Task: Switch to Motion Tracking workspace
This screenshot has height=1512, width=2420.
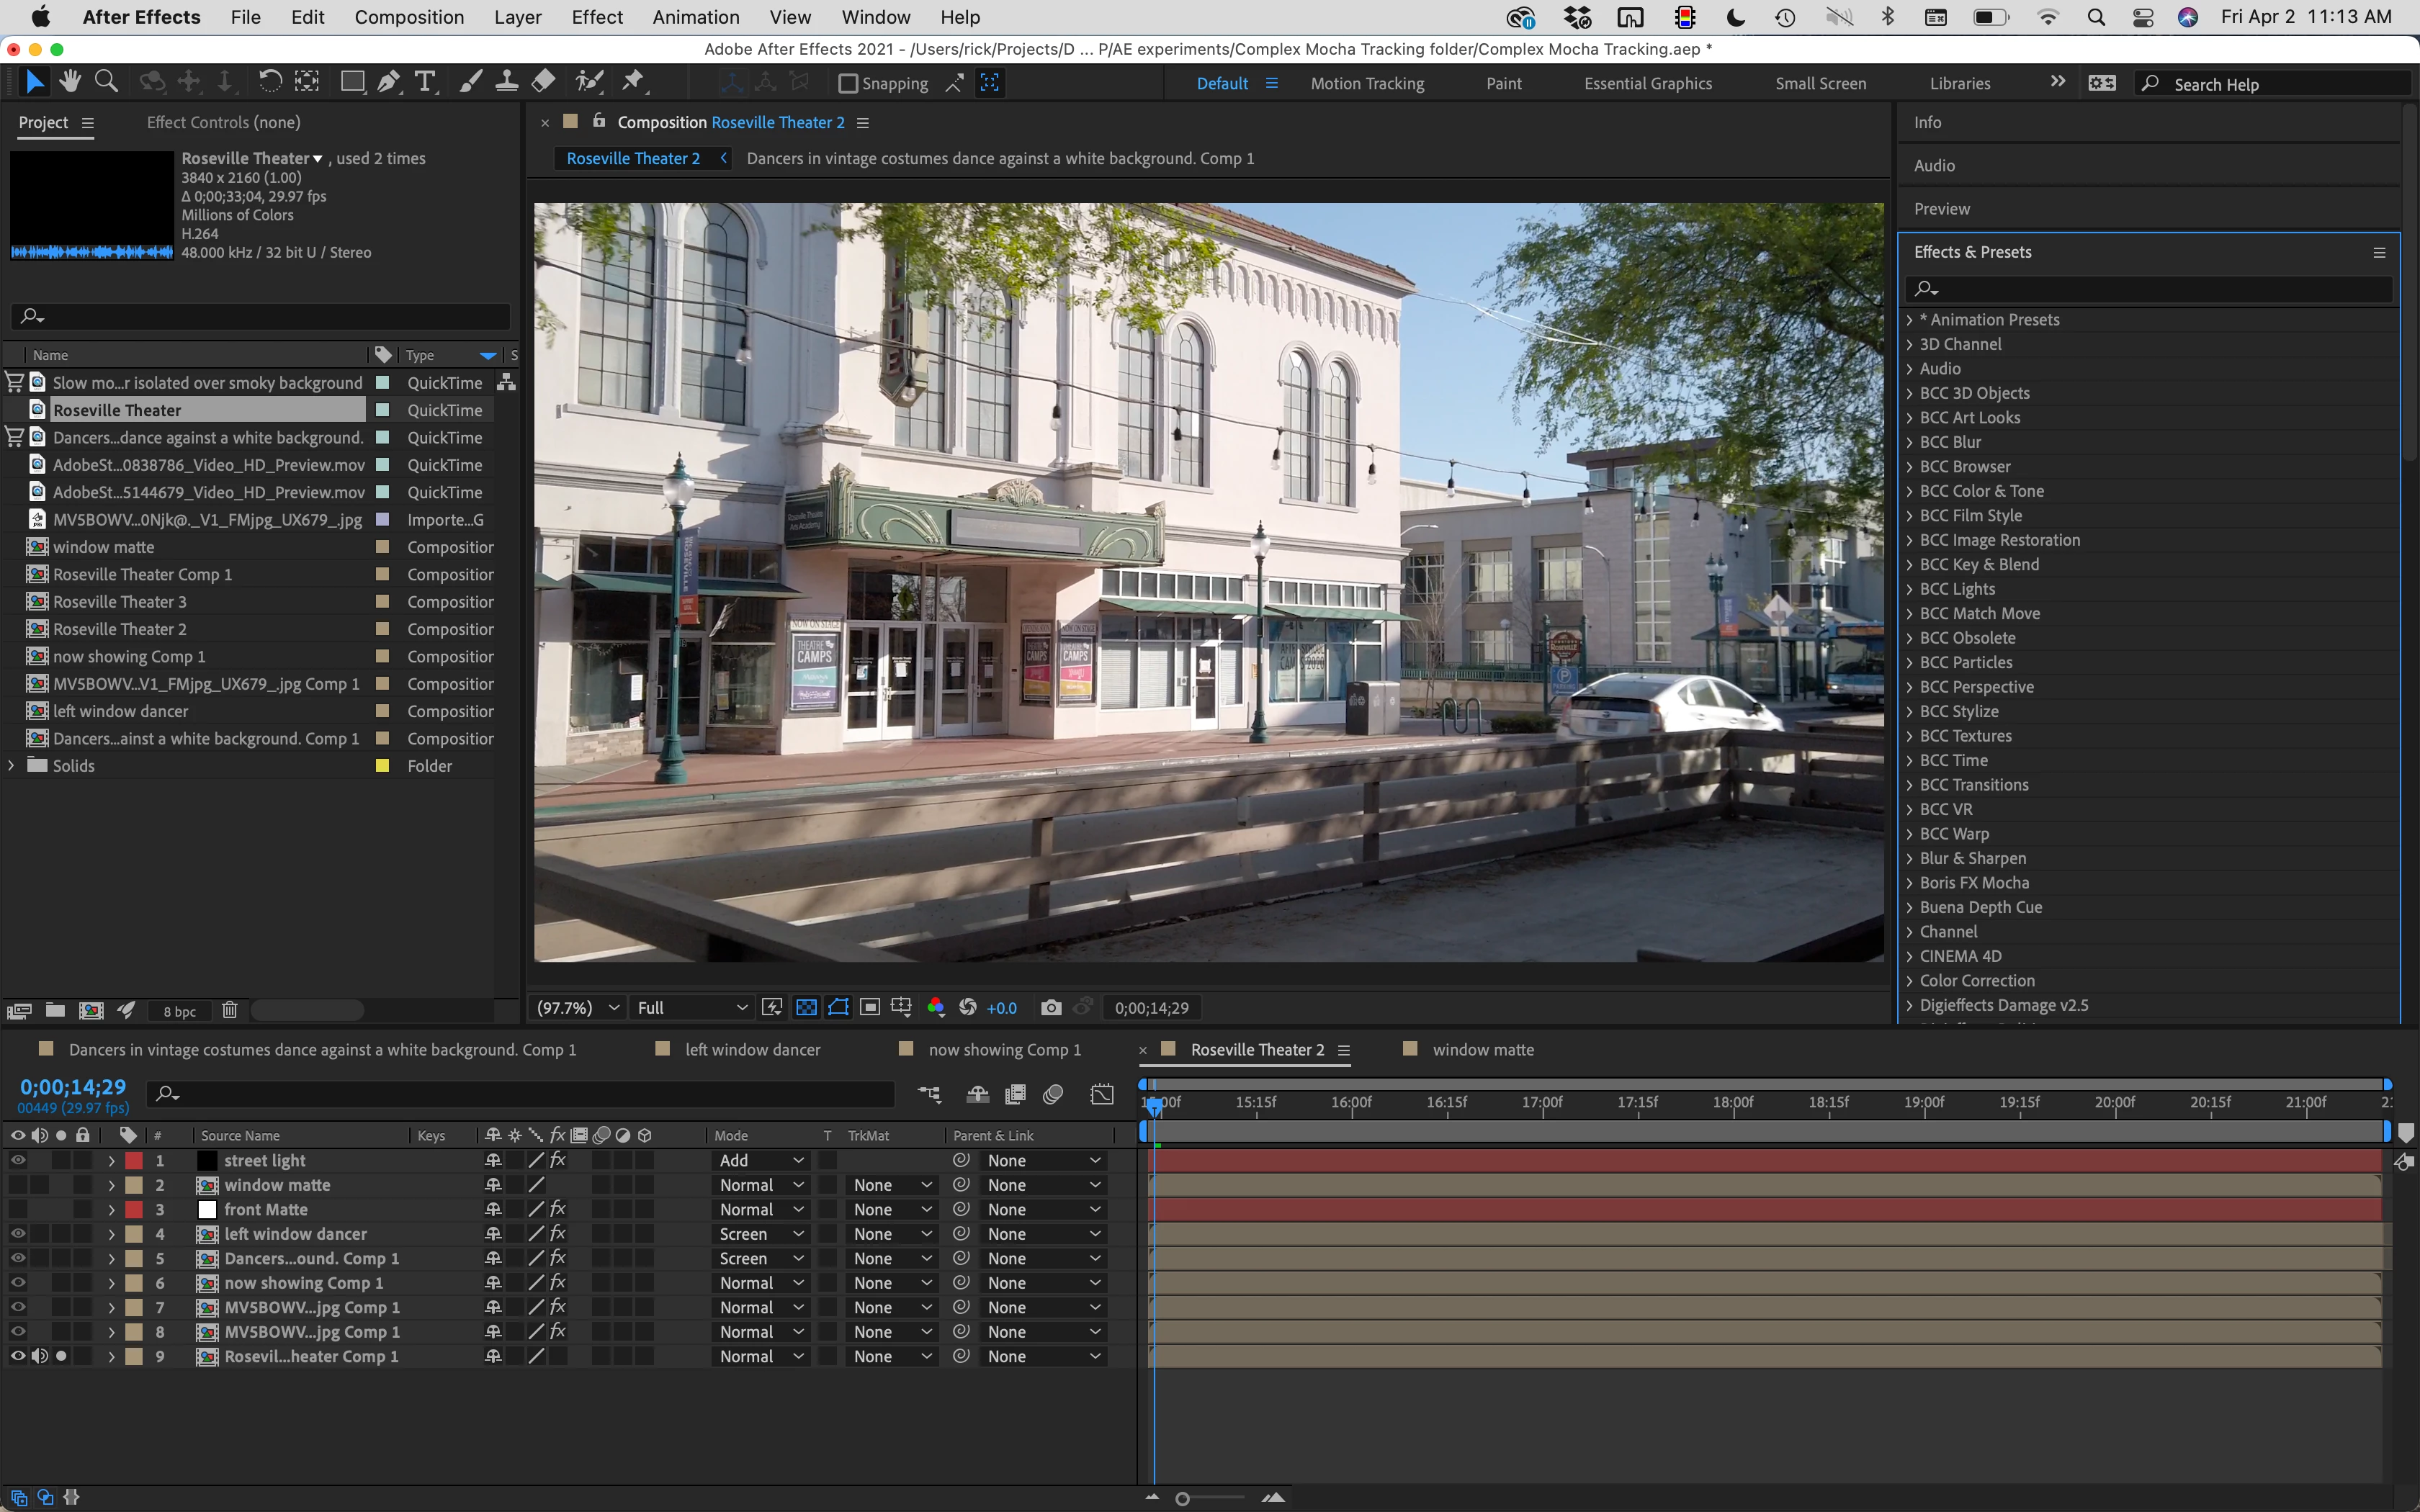Action: click(x=1367, y=84)
